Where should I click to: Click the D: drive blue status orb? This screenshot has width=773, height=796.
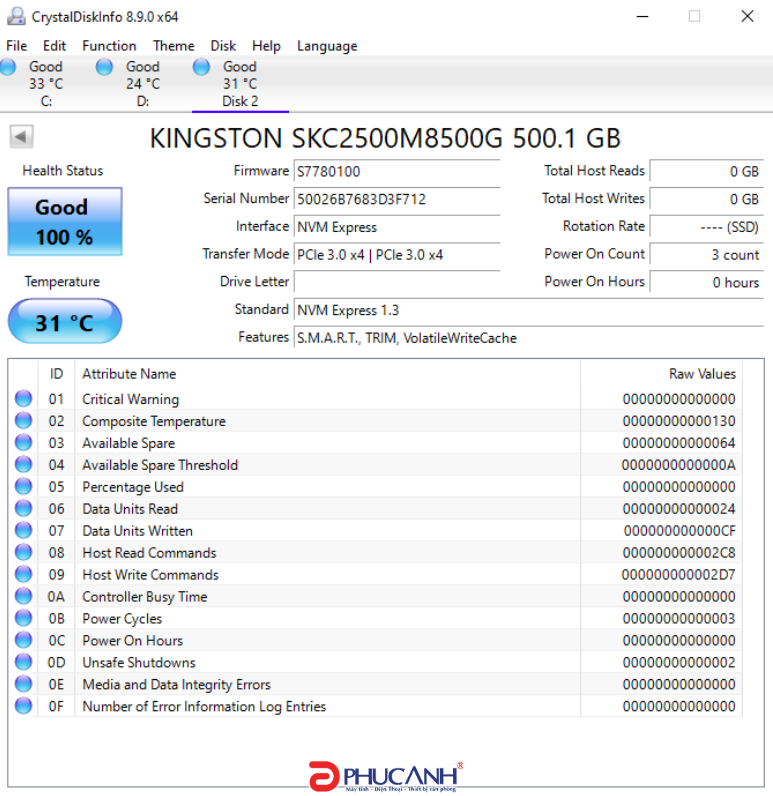pyautogui.click(x=104, y=67)
